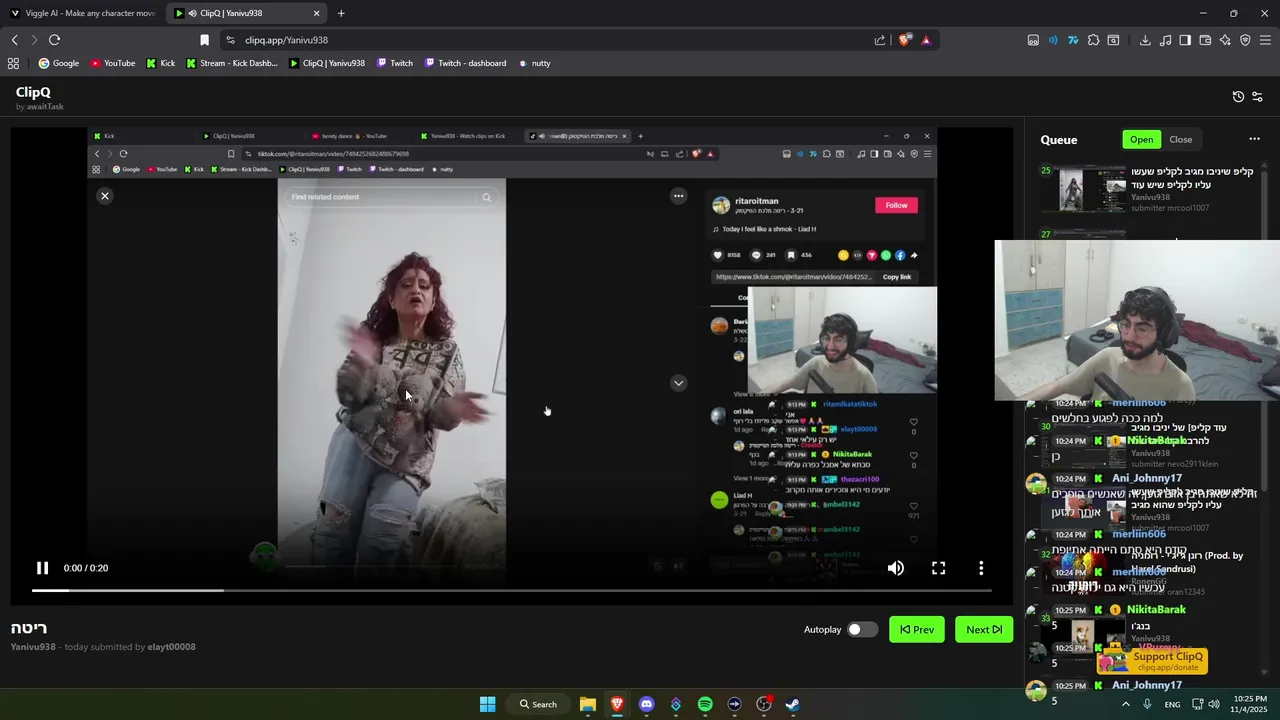
Task: Reload the page in the browser
Action: [54, 40]
